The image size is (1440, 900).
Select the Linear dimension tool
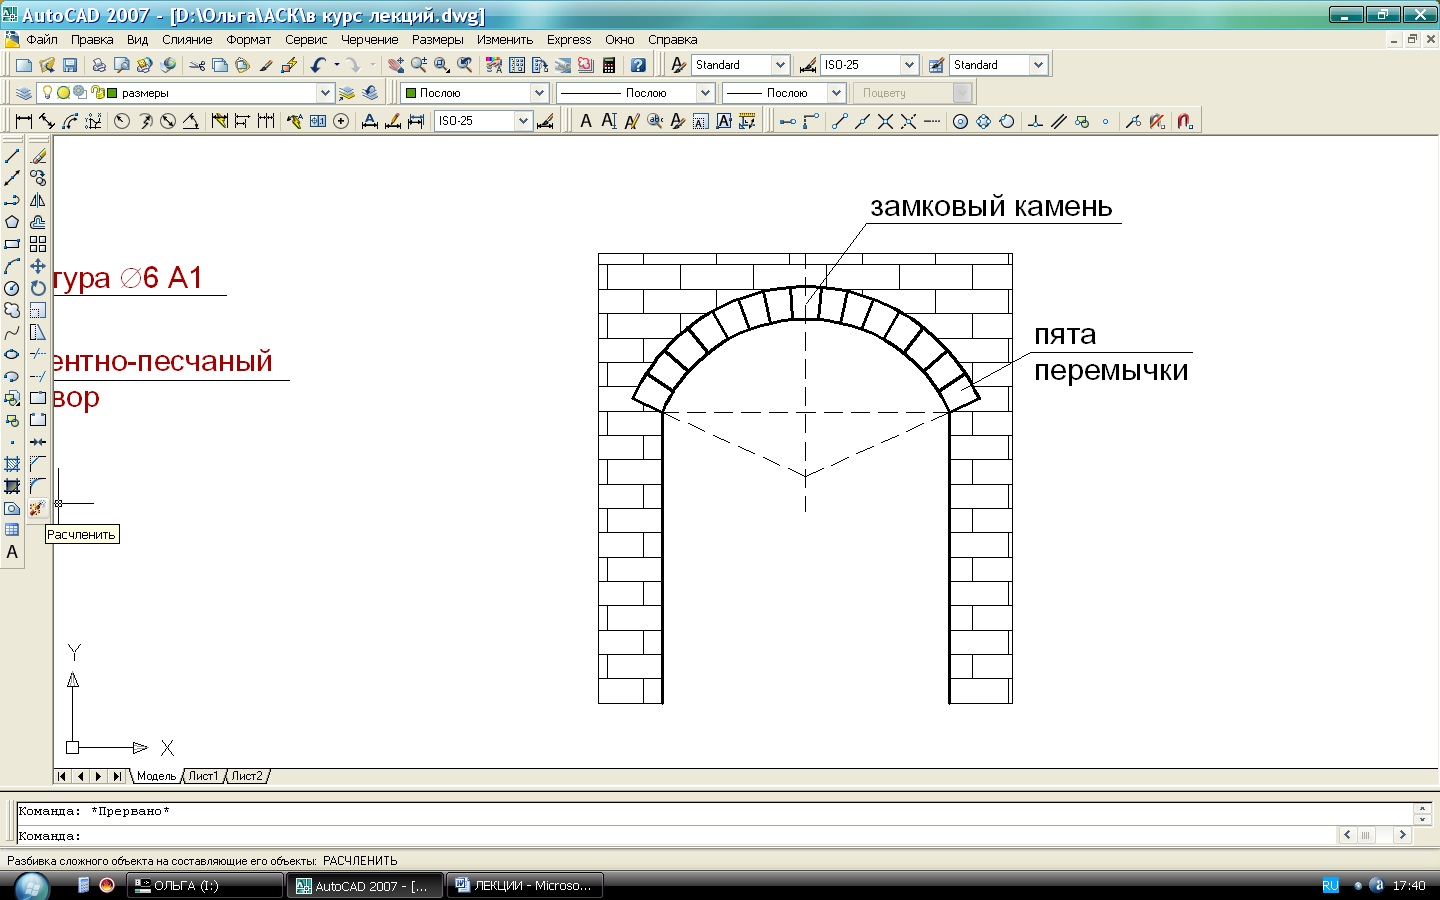[x=24, y=121]
